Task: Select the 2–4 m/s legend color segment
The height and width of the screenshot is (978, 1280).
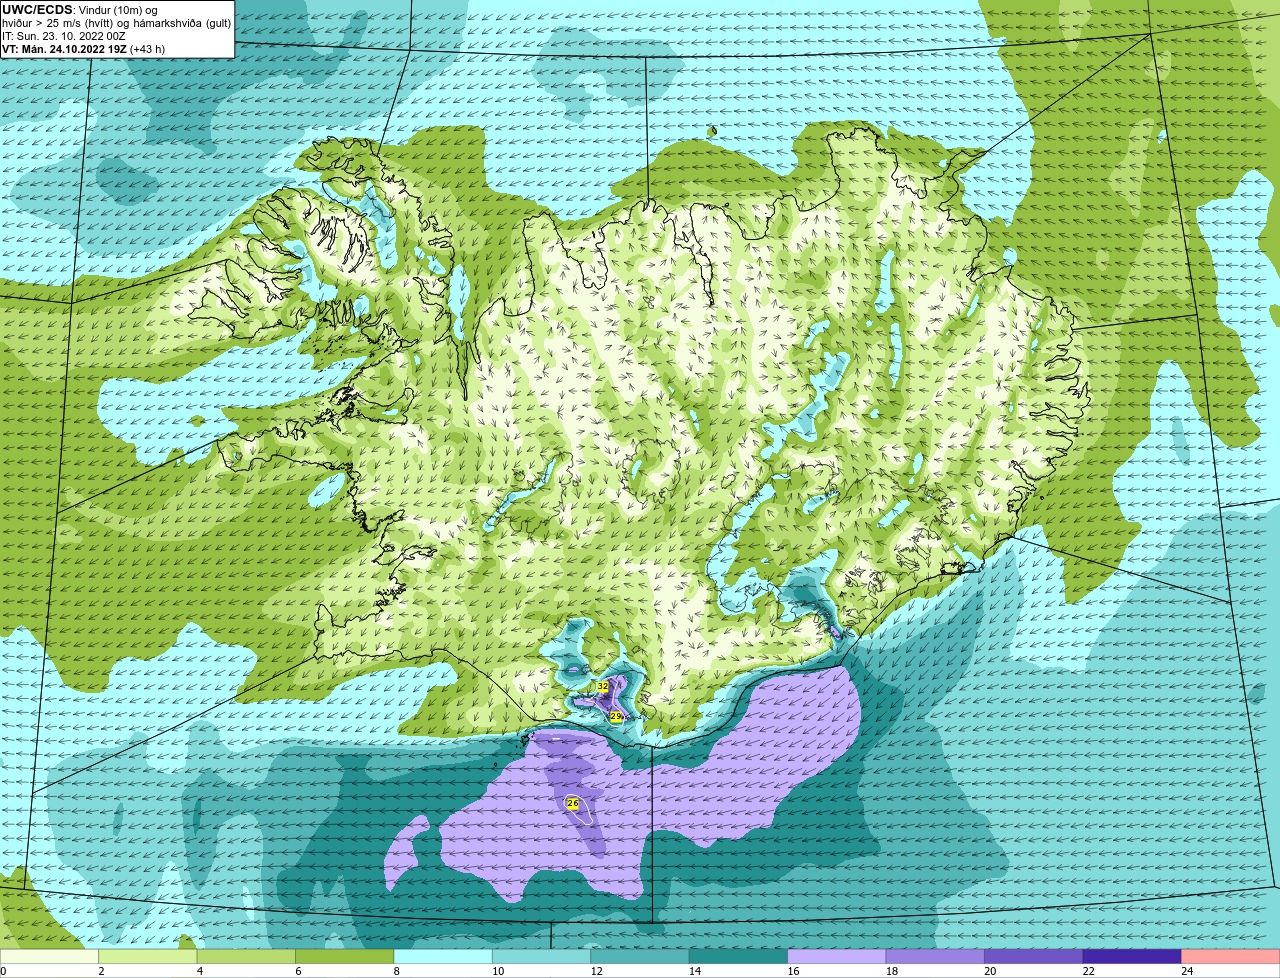Action: click(148, 956)
